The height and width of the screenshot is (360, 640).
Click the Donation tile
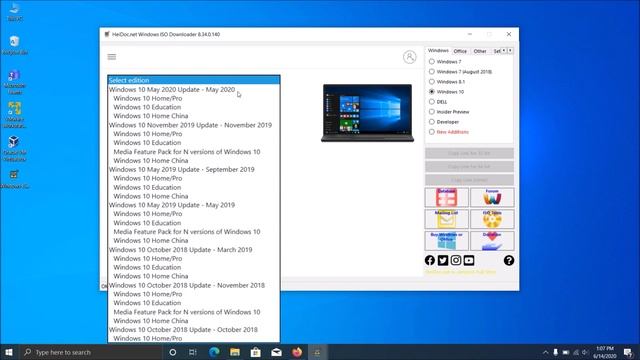492,241
